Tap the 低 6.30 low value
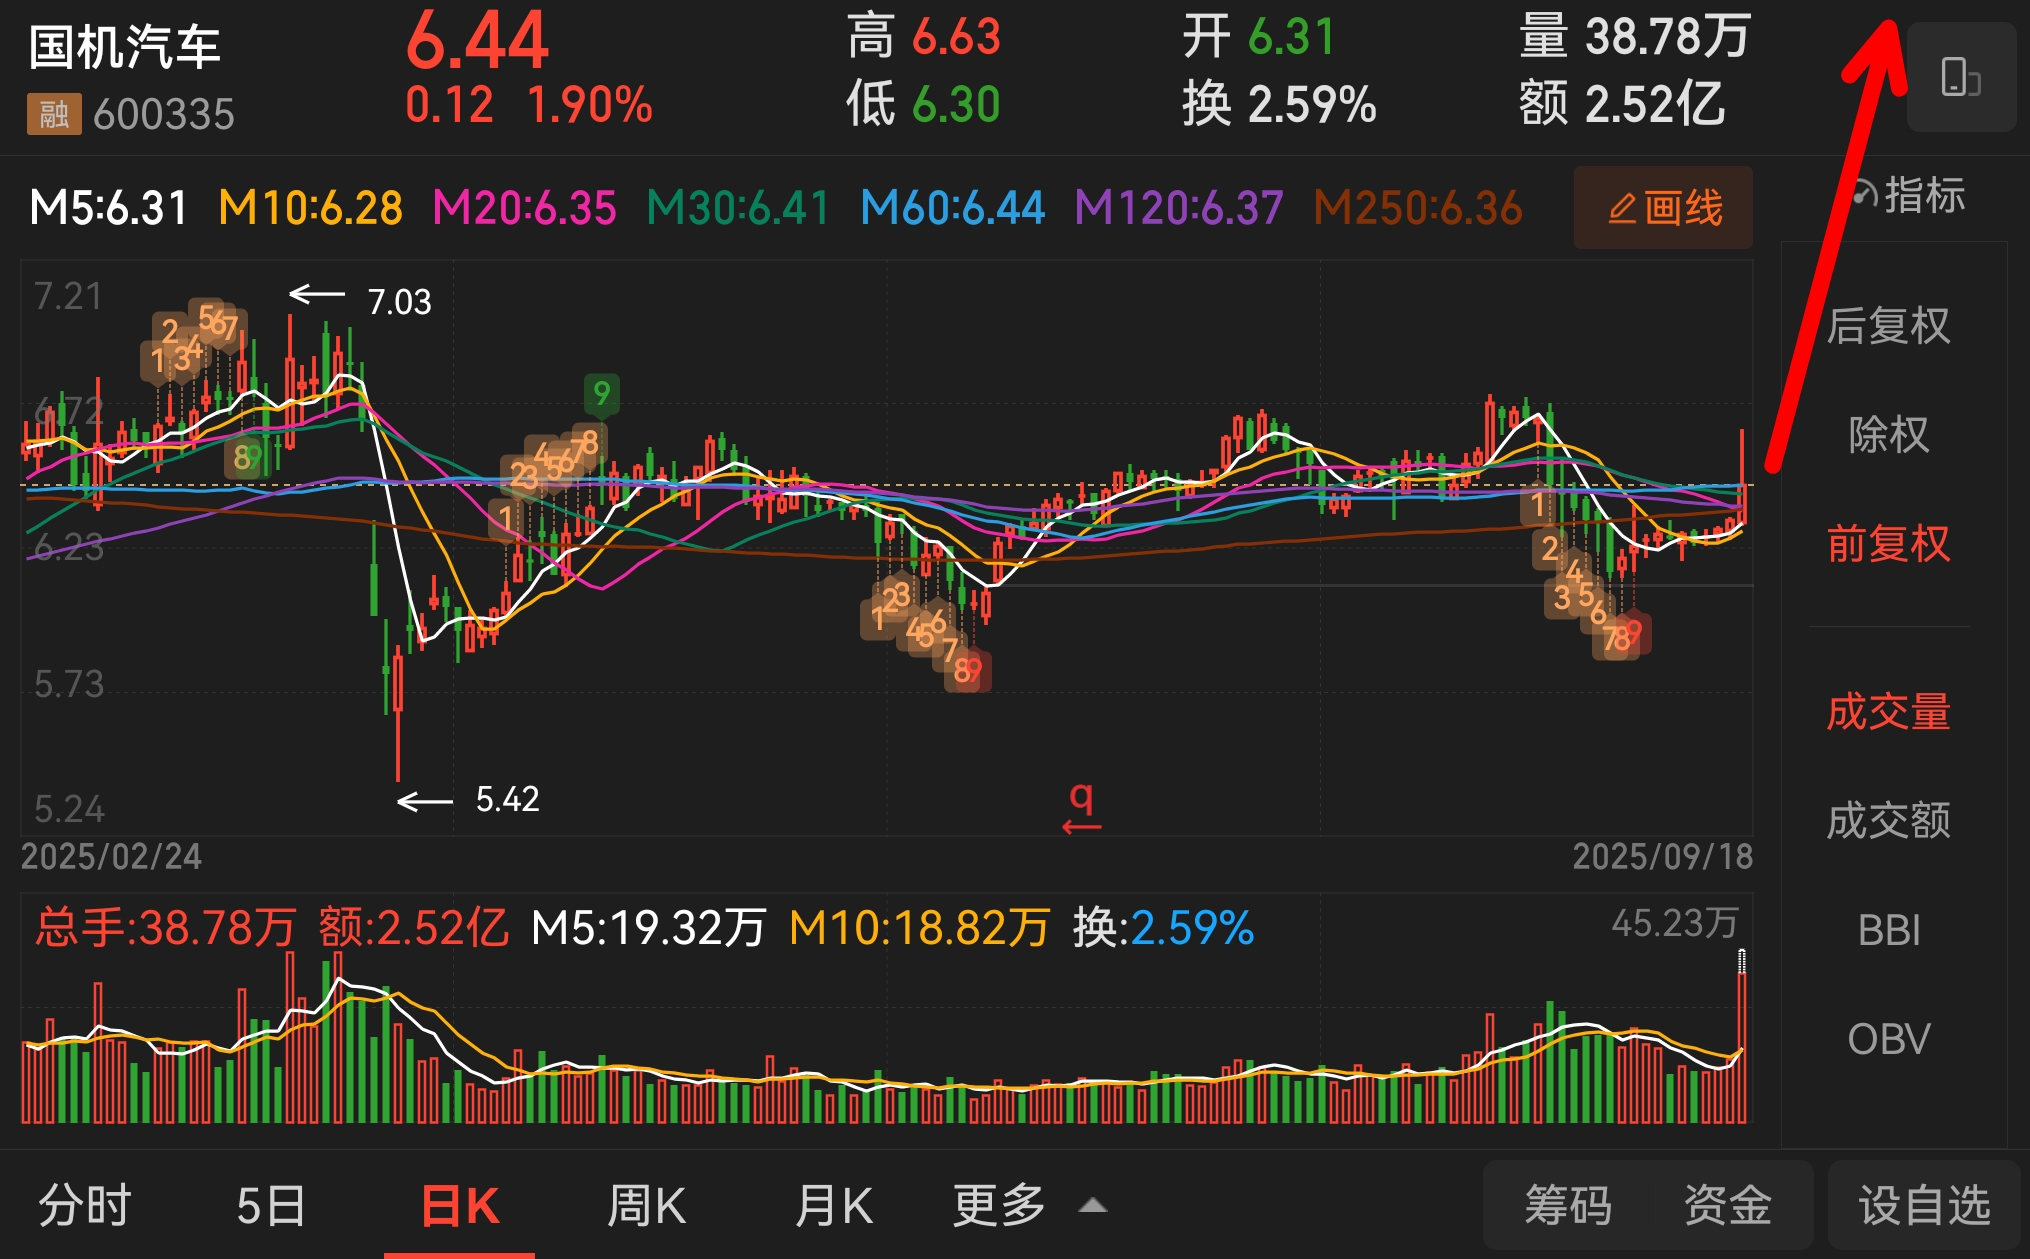This screenshot has width=2030, height=1259. click(x=924, y=104)
